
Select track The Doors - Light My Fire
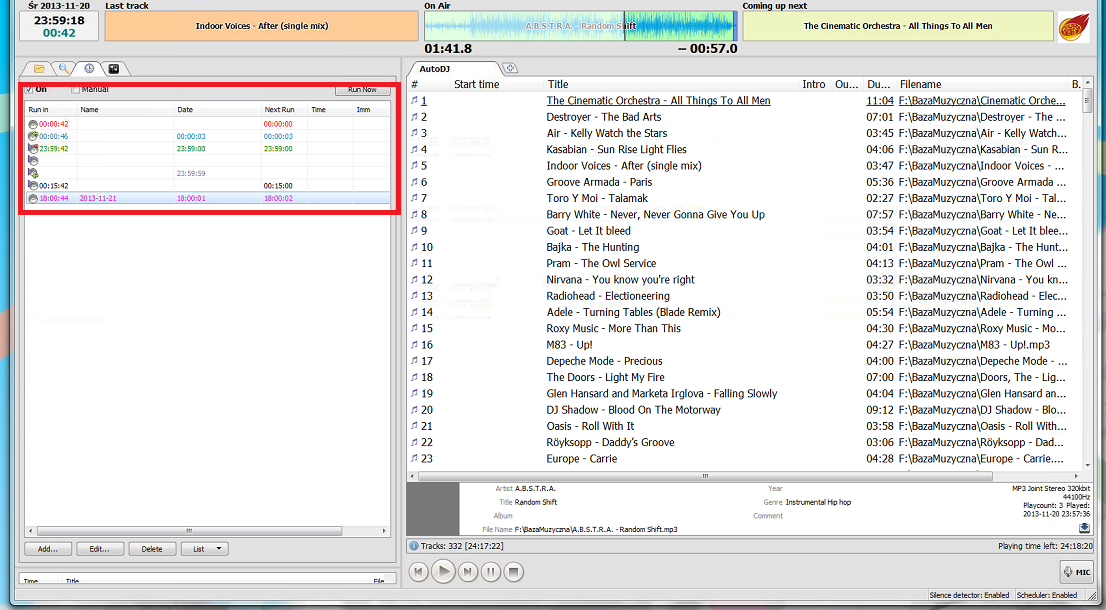point(605,377)
